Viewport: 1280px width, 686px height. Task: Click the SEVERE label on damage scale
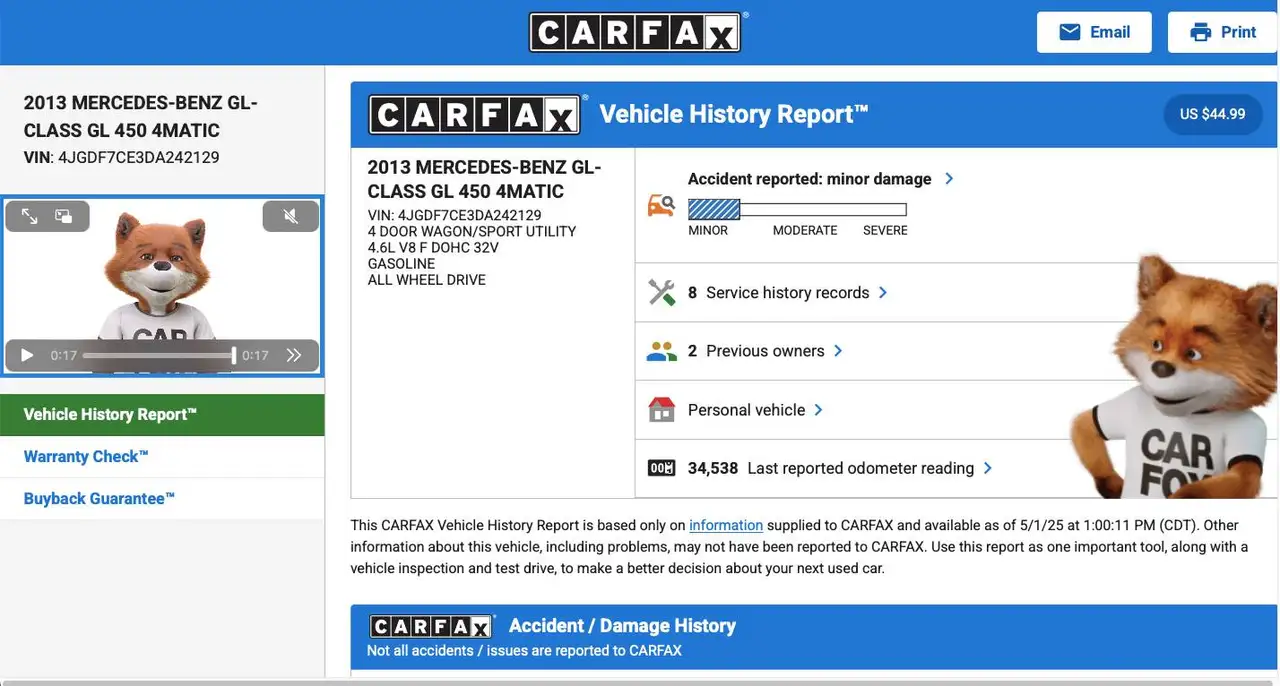coord(885,231)
